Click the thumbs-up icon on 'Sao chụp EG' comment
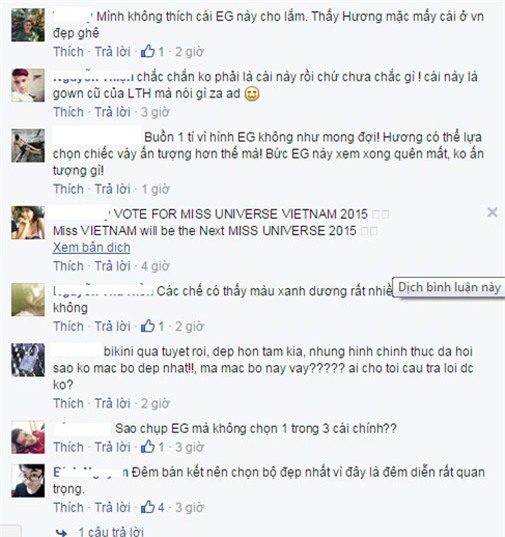The width and height of the screenshot is (505, 537). pos(148,447)
